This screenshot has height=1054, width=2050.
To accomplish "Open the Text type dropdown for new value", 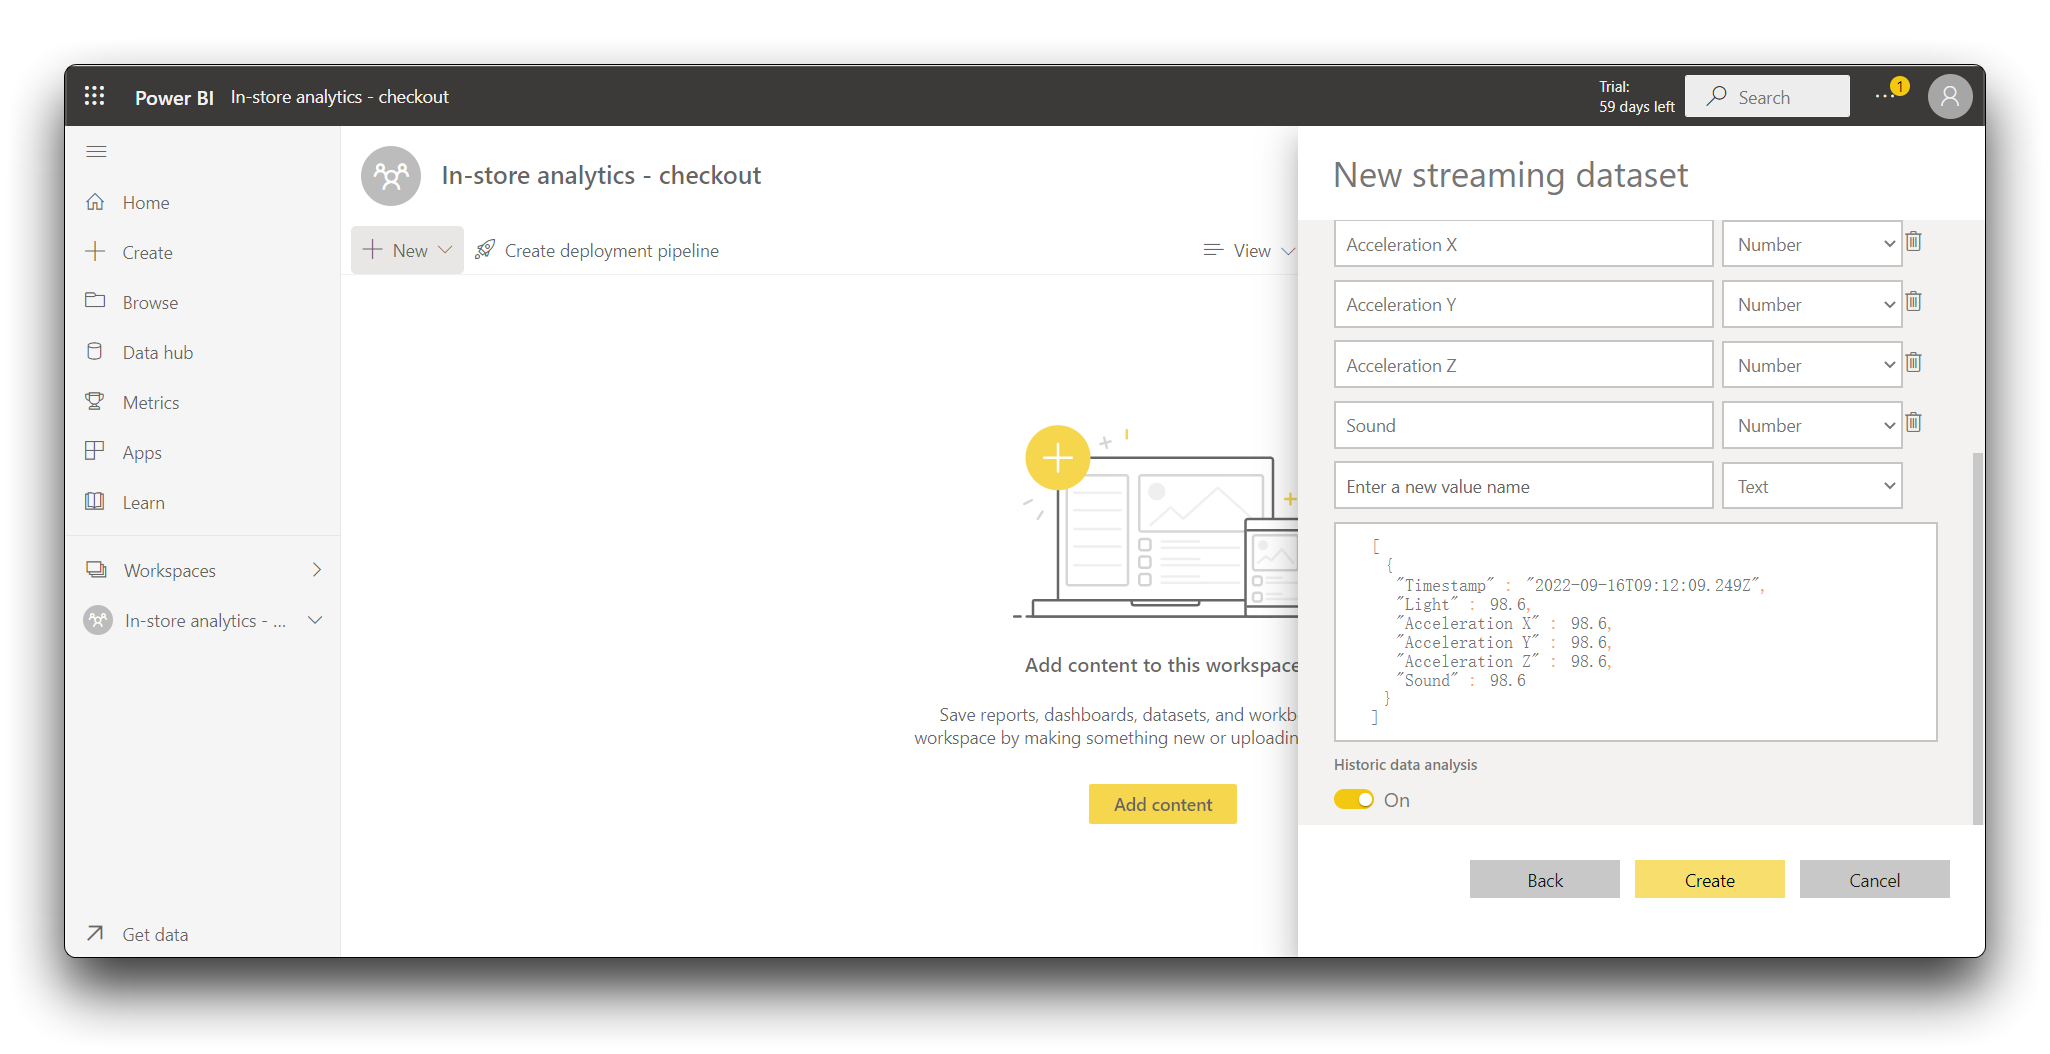I will click(1812, 486).
